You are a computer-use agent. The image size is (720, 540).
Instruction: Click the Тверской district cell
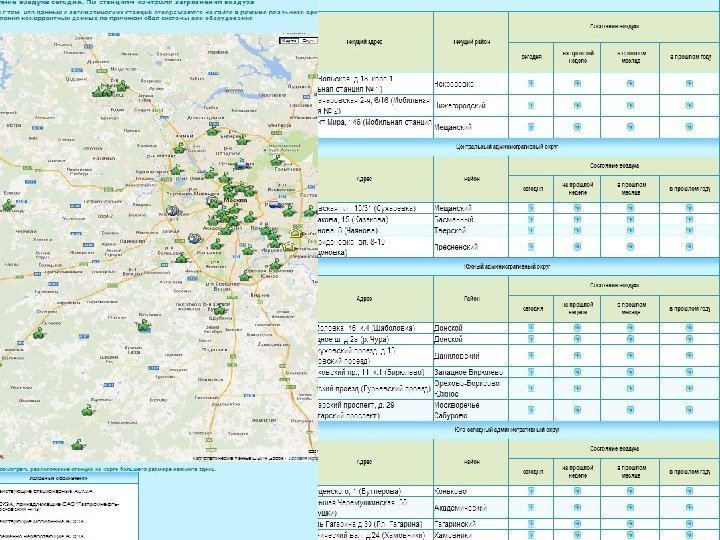(x=471, y=231)
